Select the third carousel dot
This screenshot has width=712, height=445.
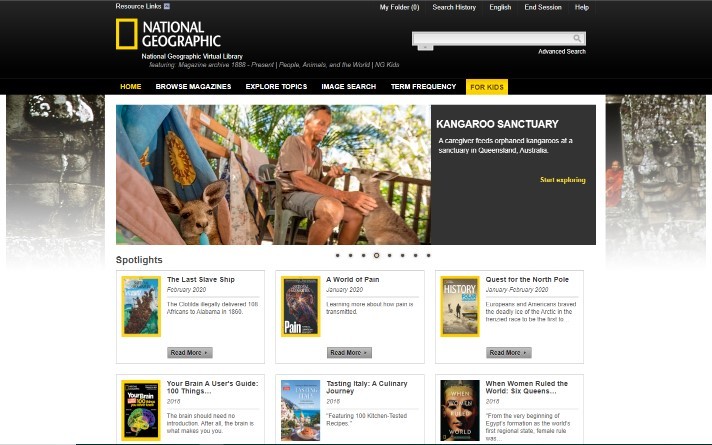coord(363,255)
